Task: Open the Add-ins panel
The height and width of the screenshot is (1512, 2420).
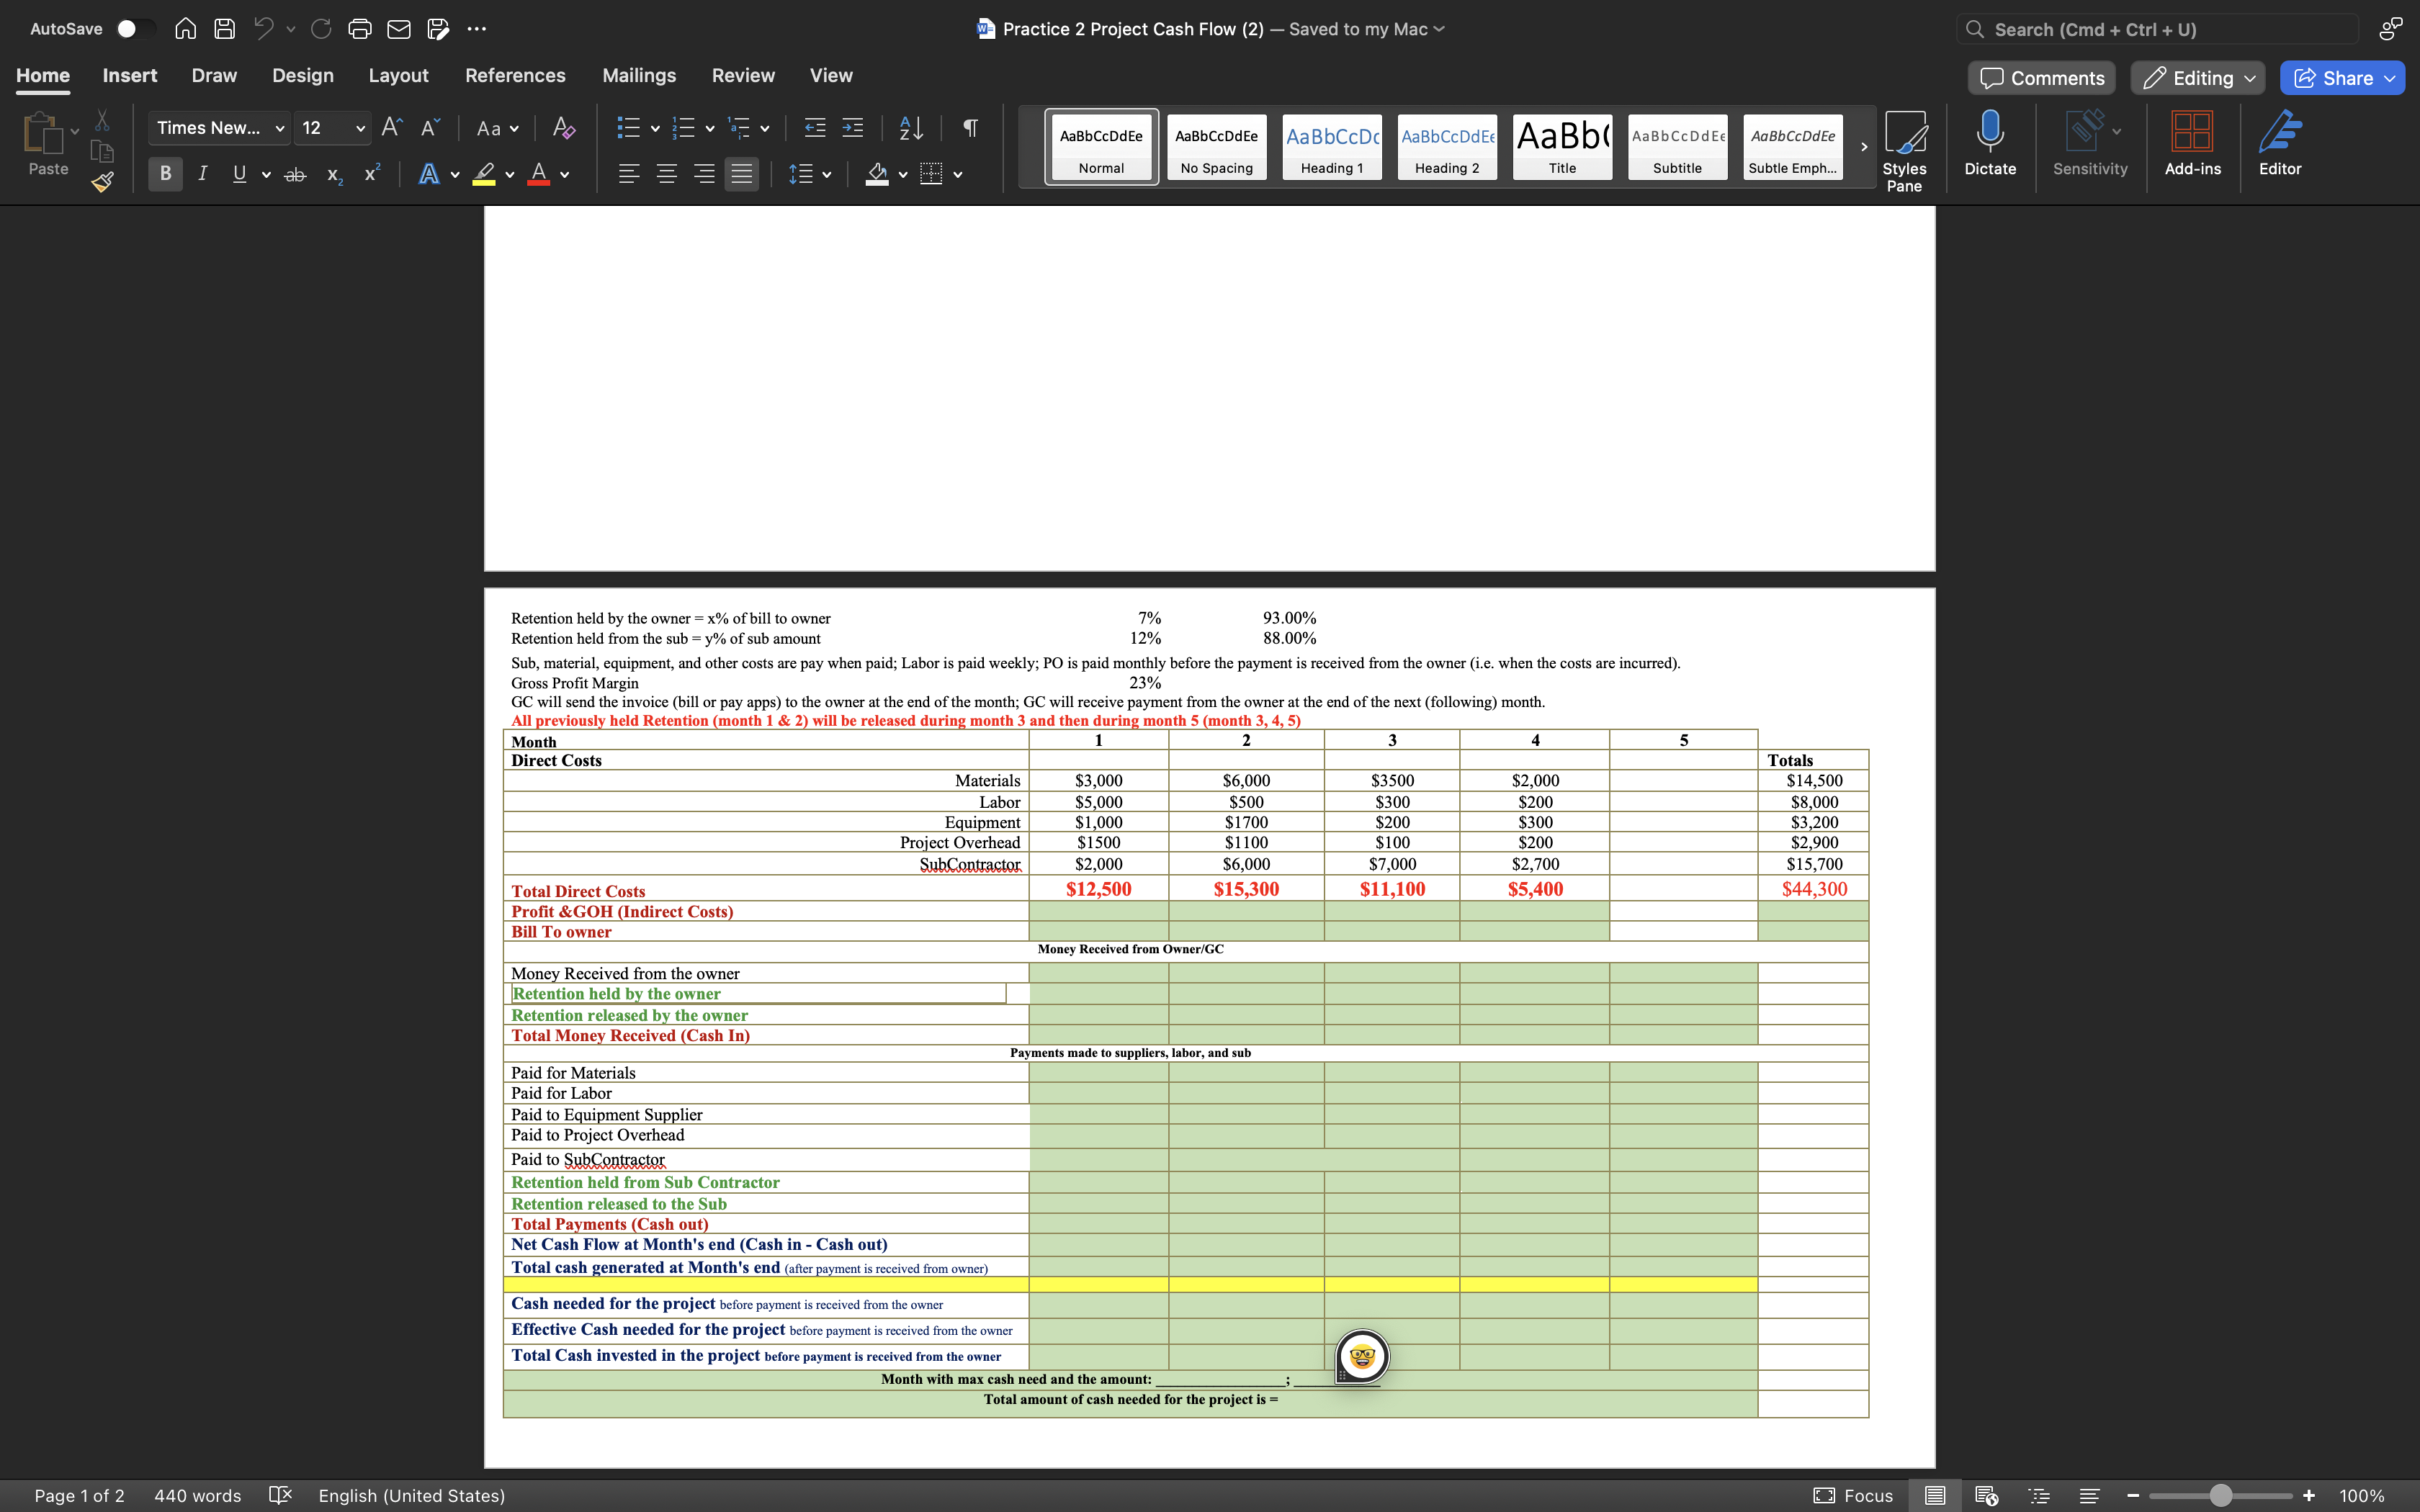Action: (x=2192, y=143)
